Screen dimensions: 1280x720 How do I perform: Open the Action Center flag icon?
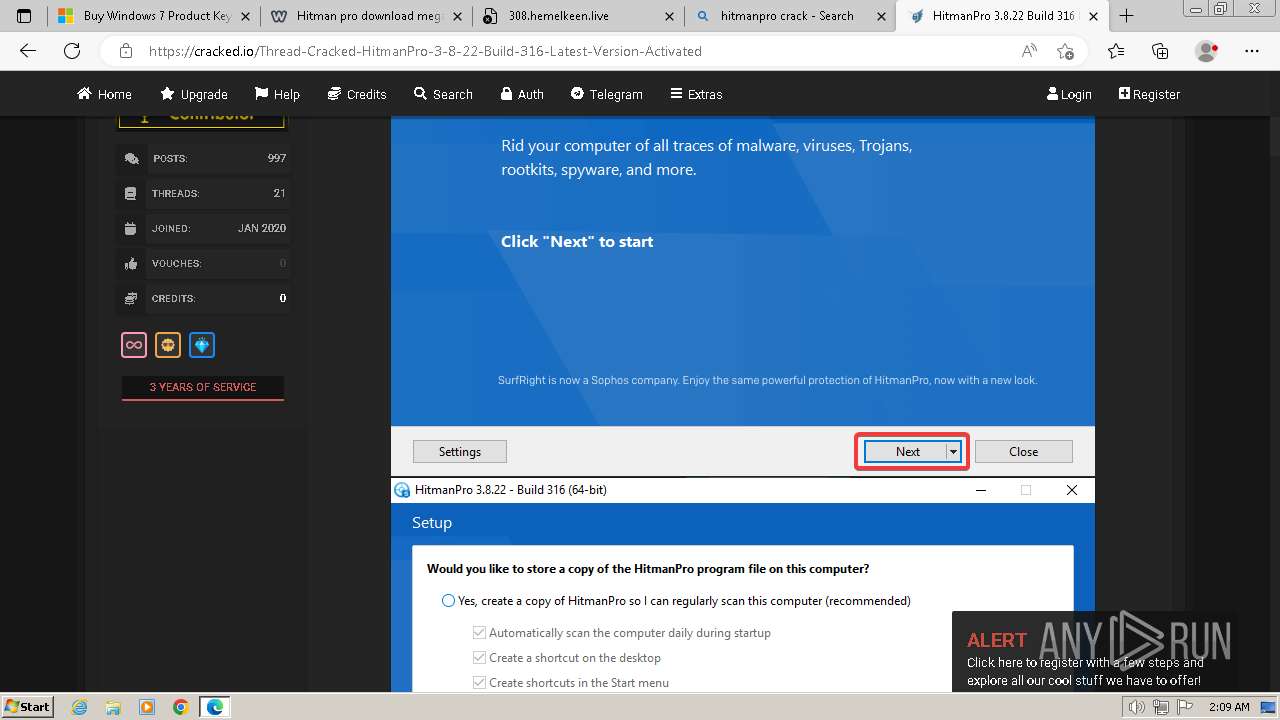click(x=1183, y=707)
